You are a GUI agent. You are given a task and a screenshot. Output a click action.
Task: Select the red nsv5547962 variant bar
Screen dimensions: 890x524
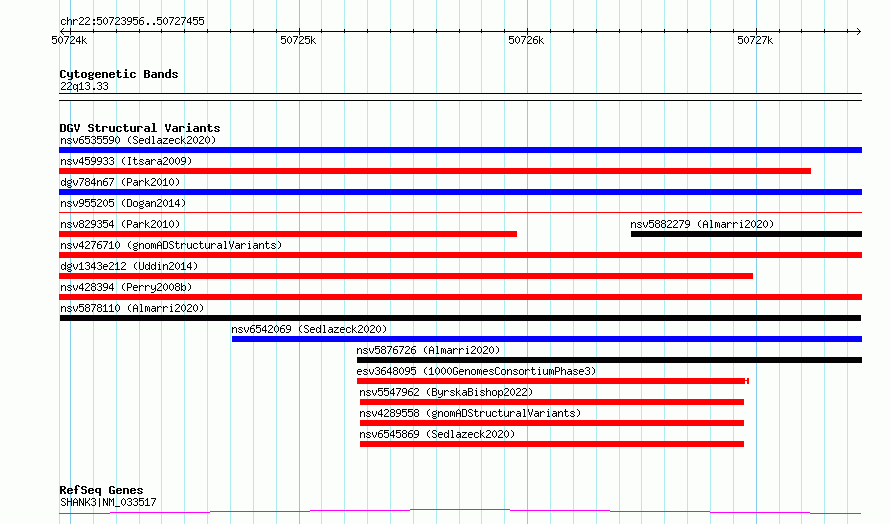click(x=552, y=402)
